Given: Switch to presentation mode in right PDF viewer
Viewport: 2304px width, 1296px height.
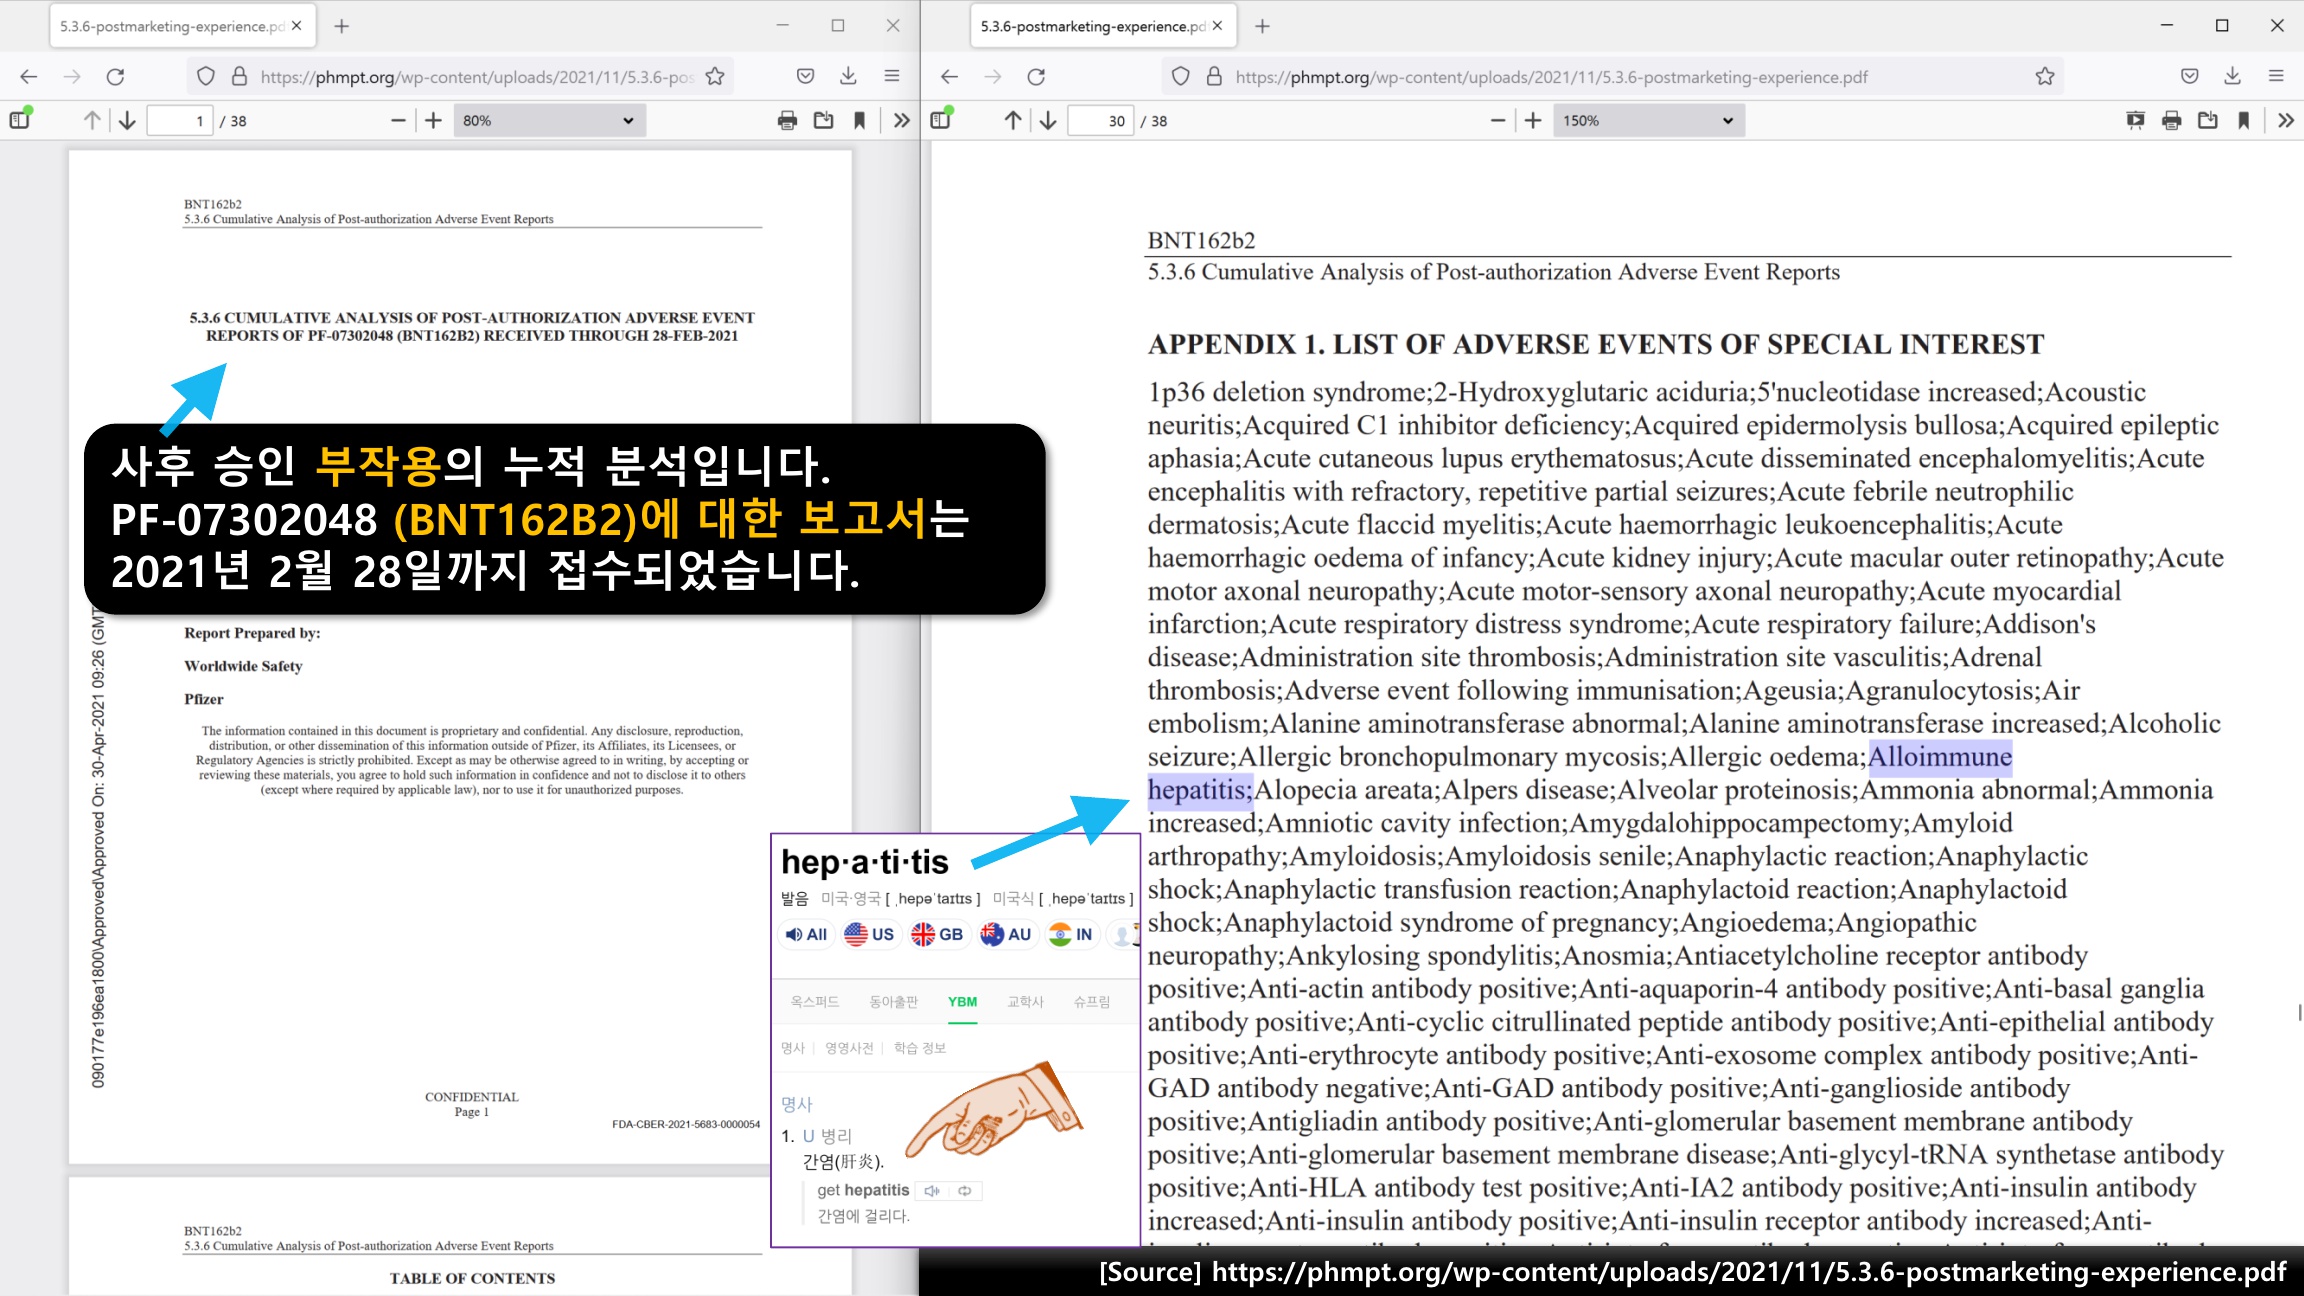Looking at the screenshot, I should click(x=2135, y=120).
